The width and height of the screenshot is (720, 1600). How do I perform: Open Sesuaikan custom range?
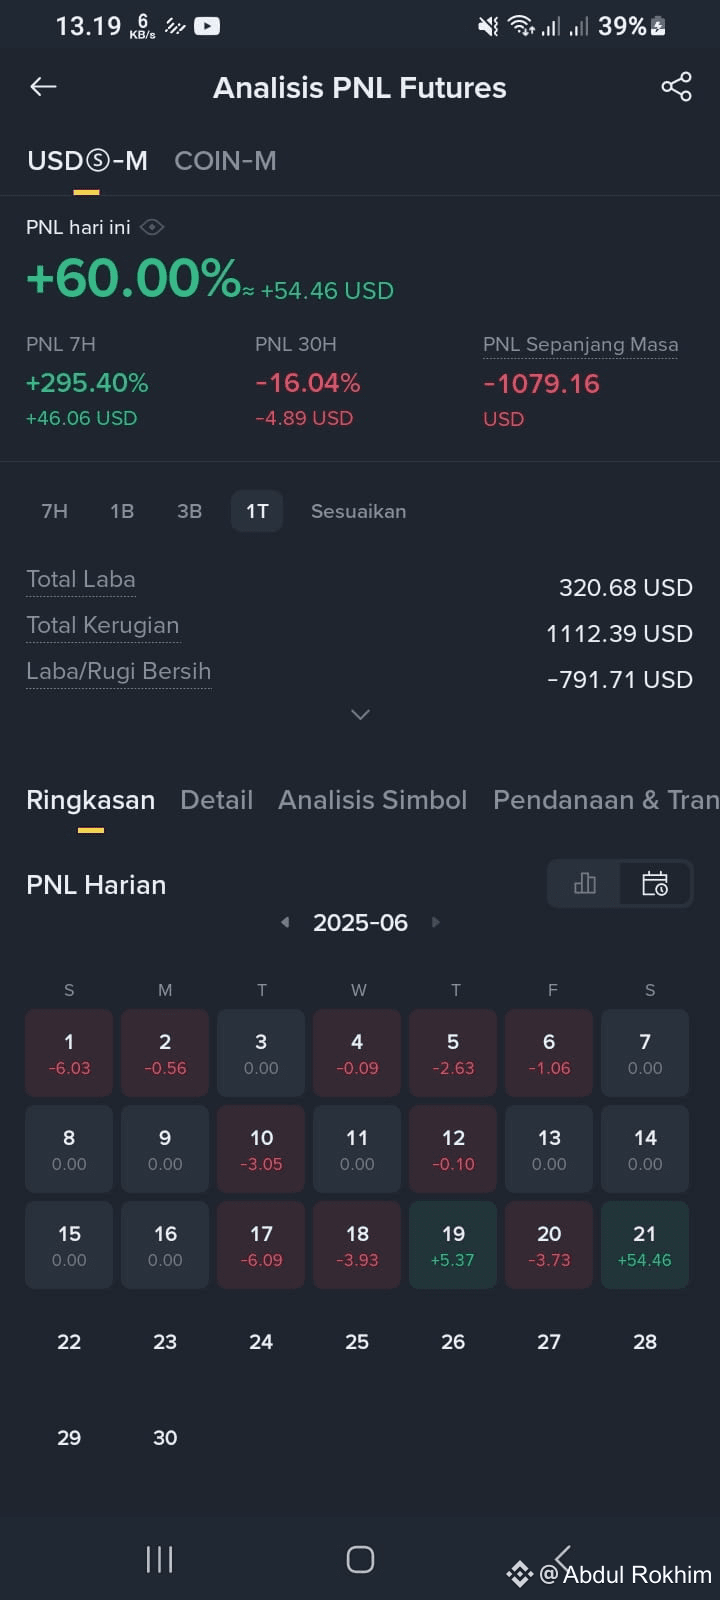358,511
